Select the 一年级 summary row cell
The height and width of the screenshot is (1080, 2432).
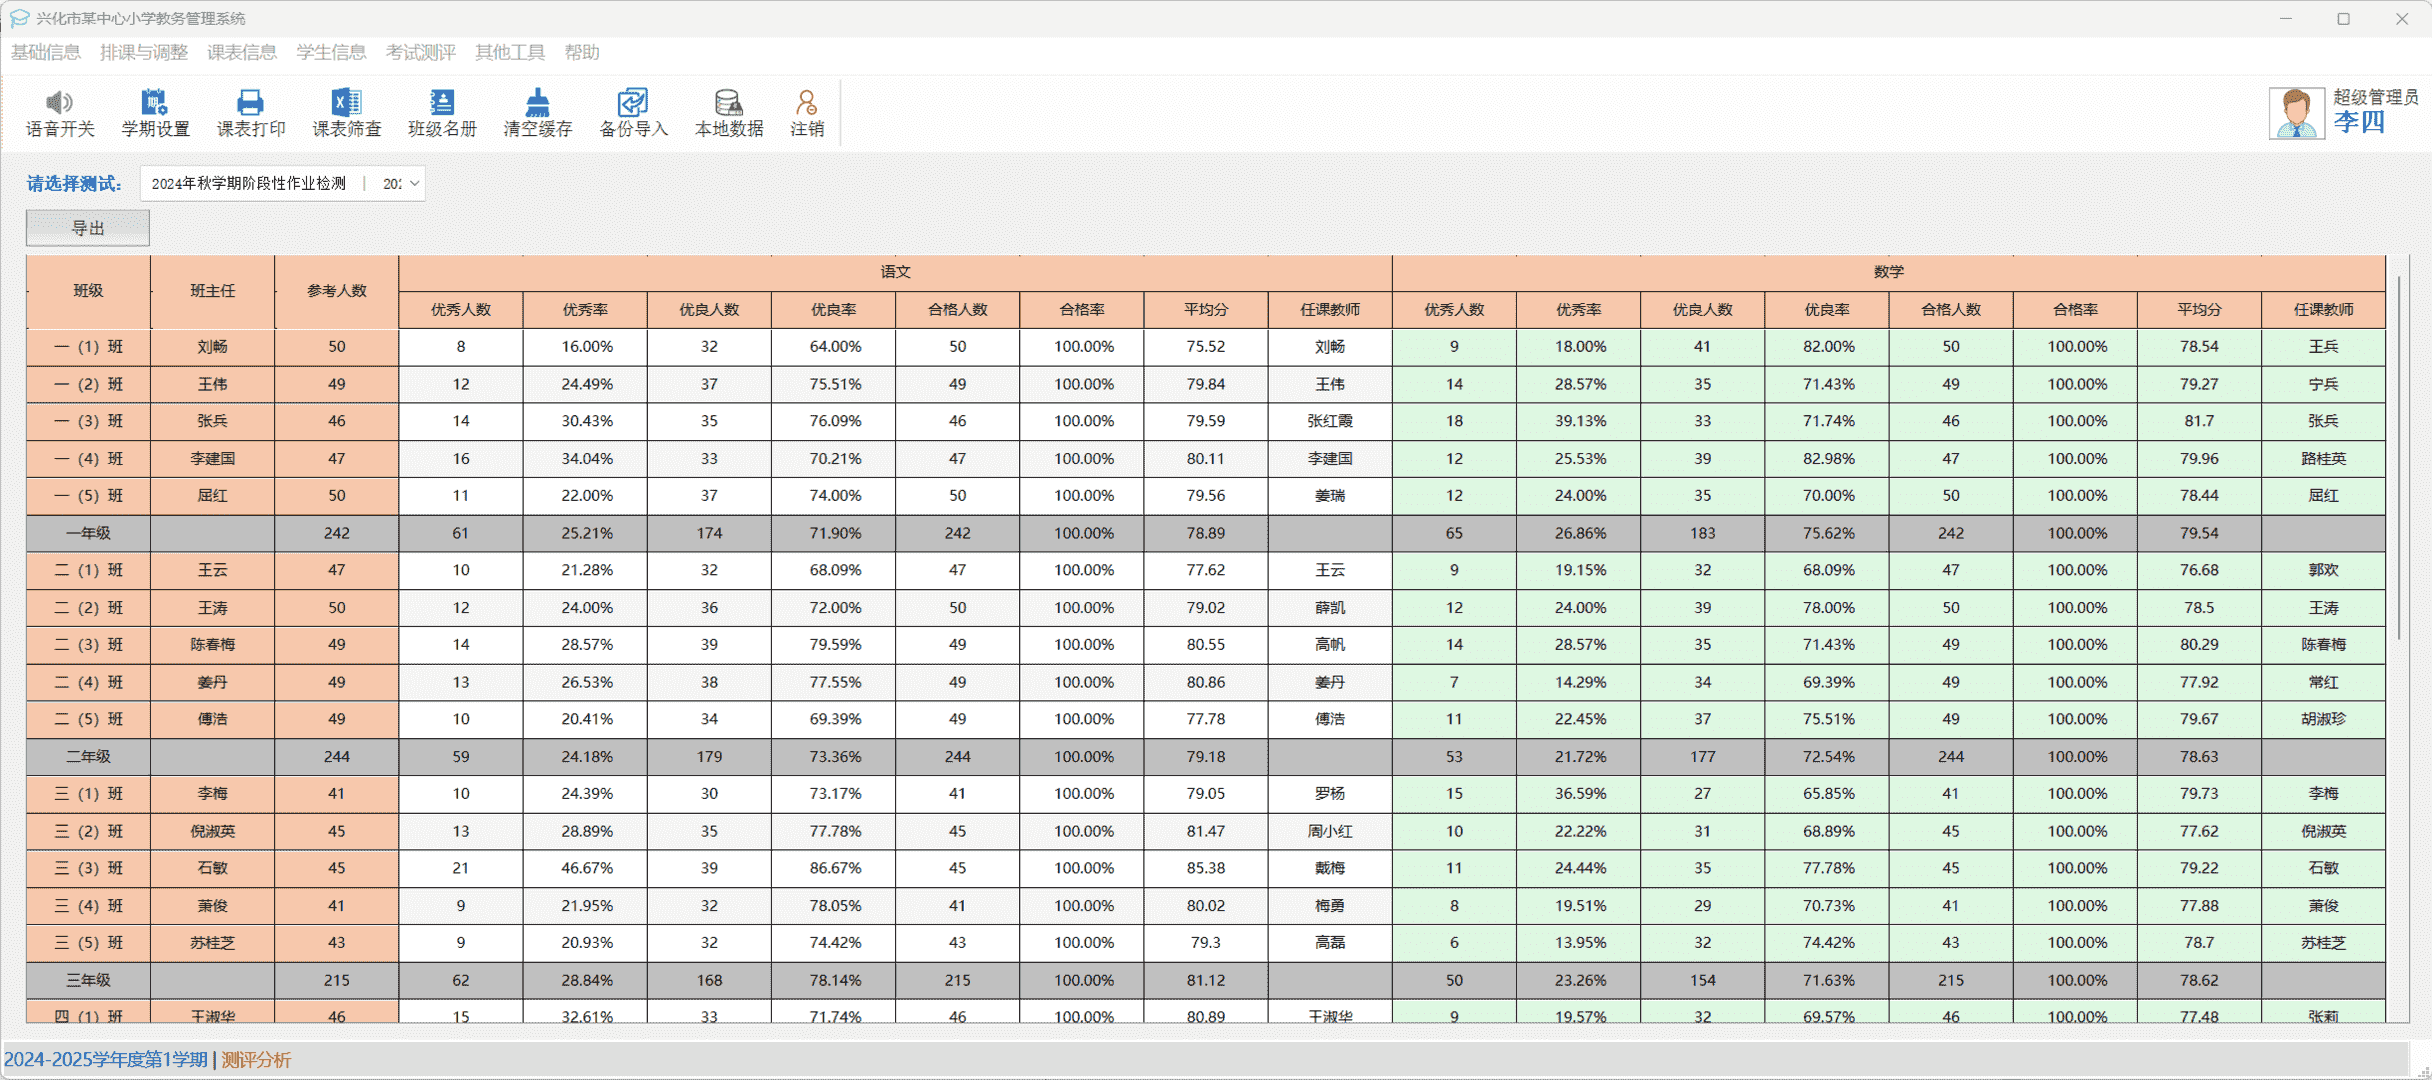(x=88, y=533)
